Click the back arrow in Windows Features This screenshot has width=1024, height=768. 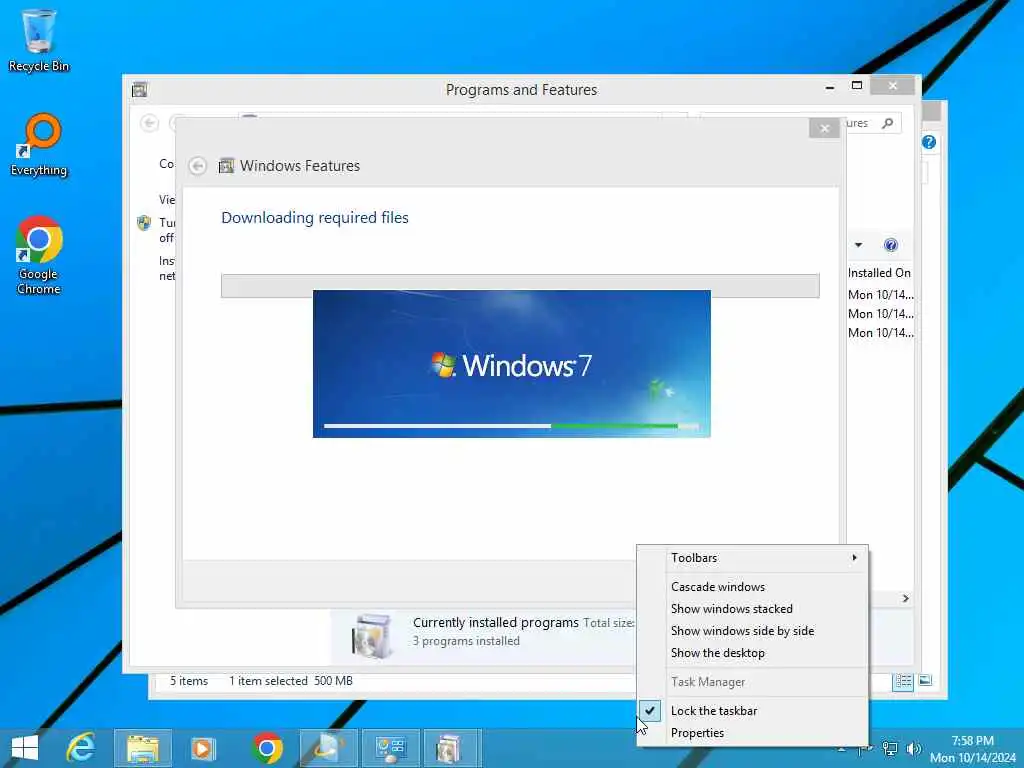[x=198, y=166]
